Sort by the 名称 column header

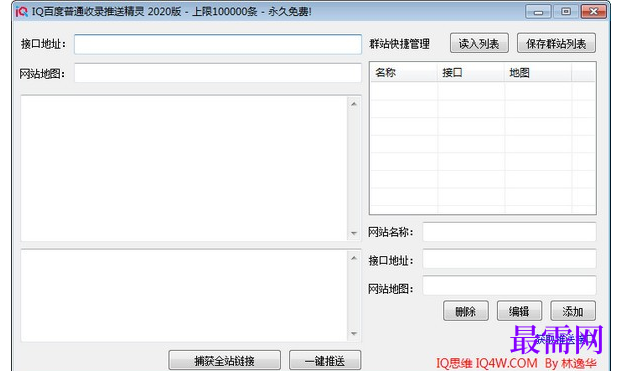click(x=404, y=73)
